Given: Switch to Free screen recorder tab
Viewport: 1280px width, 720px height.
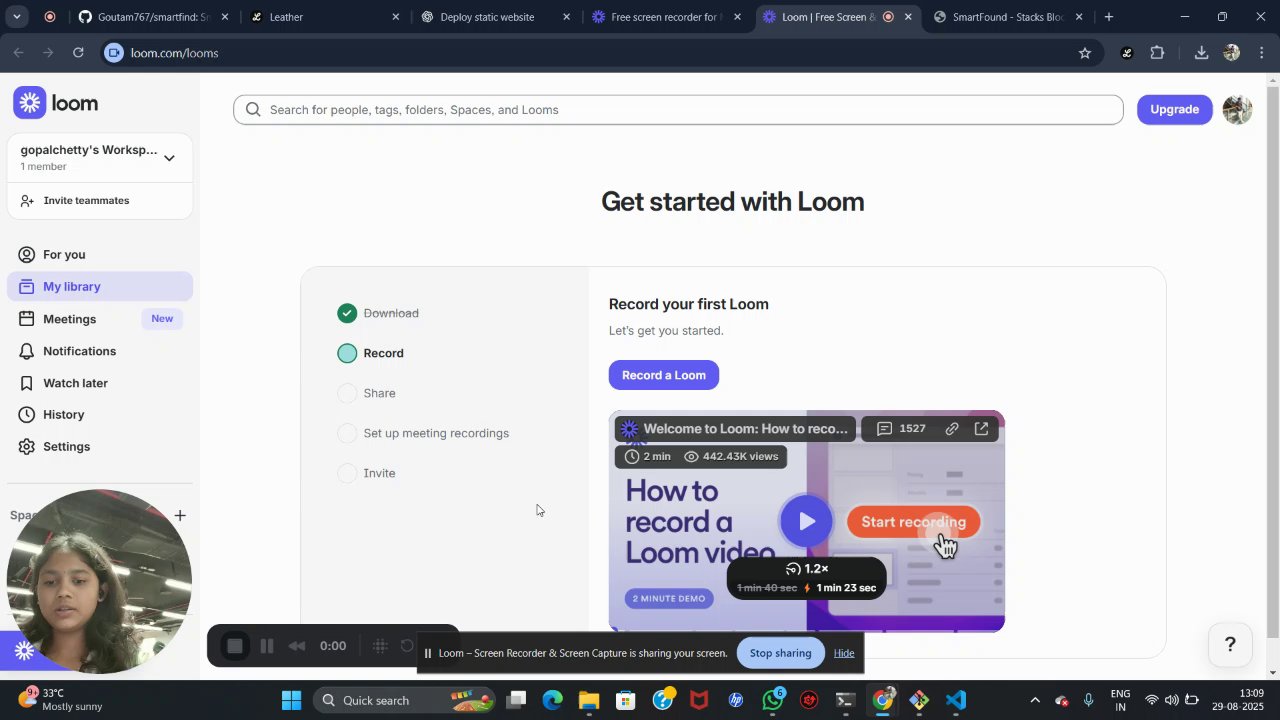Looking at the screenshot, I should point(665,17).
